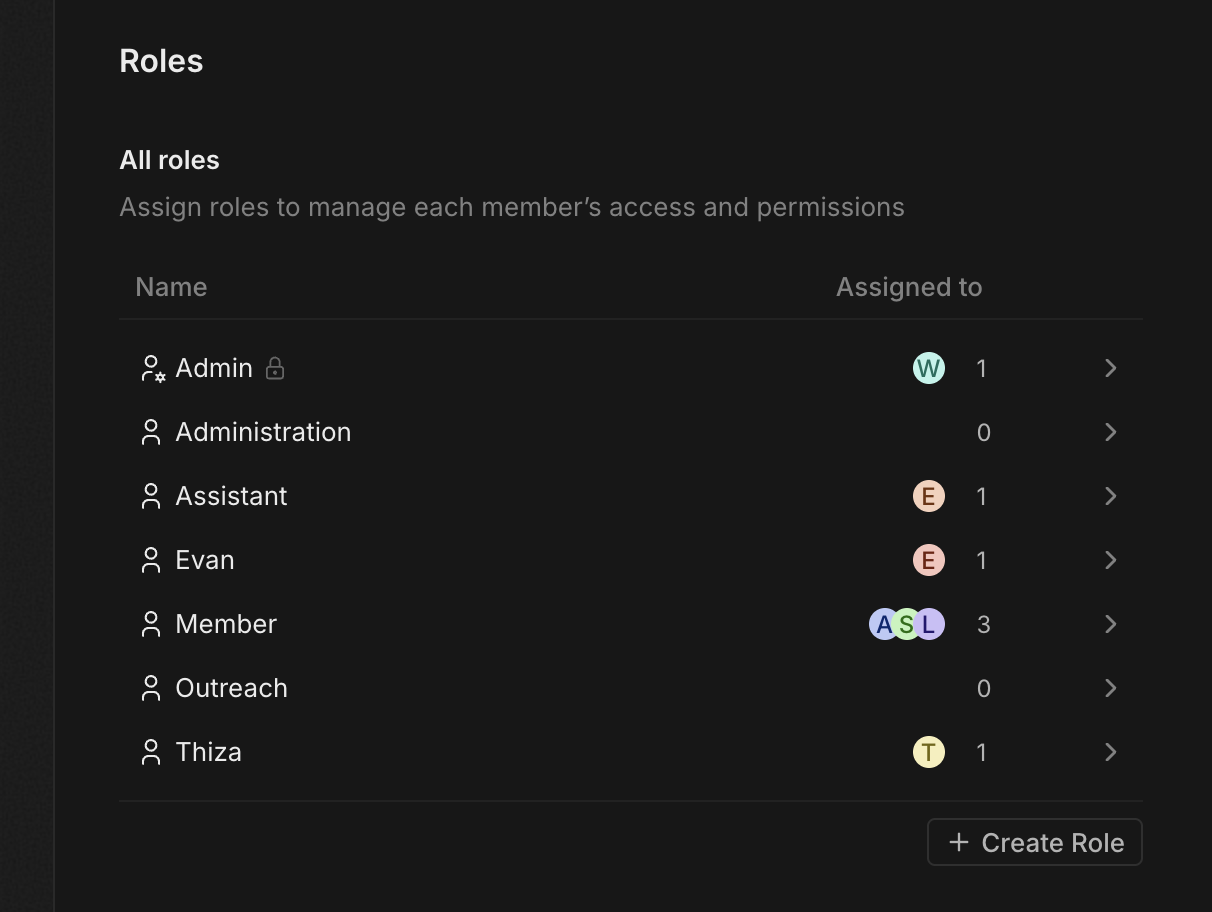This screenshot has width=1212, height=912.
Task: Open Thiza role details chevron
Action: point(1110,752)
